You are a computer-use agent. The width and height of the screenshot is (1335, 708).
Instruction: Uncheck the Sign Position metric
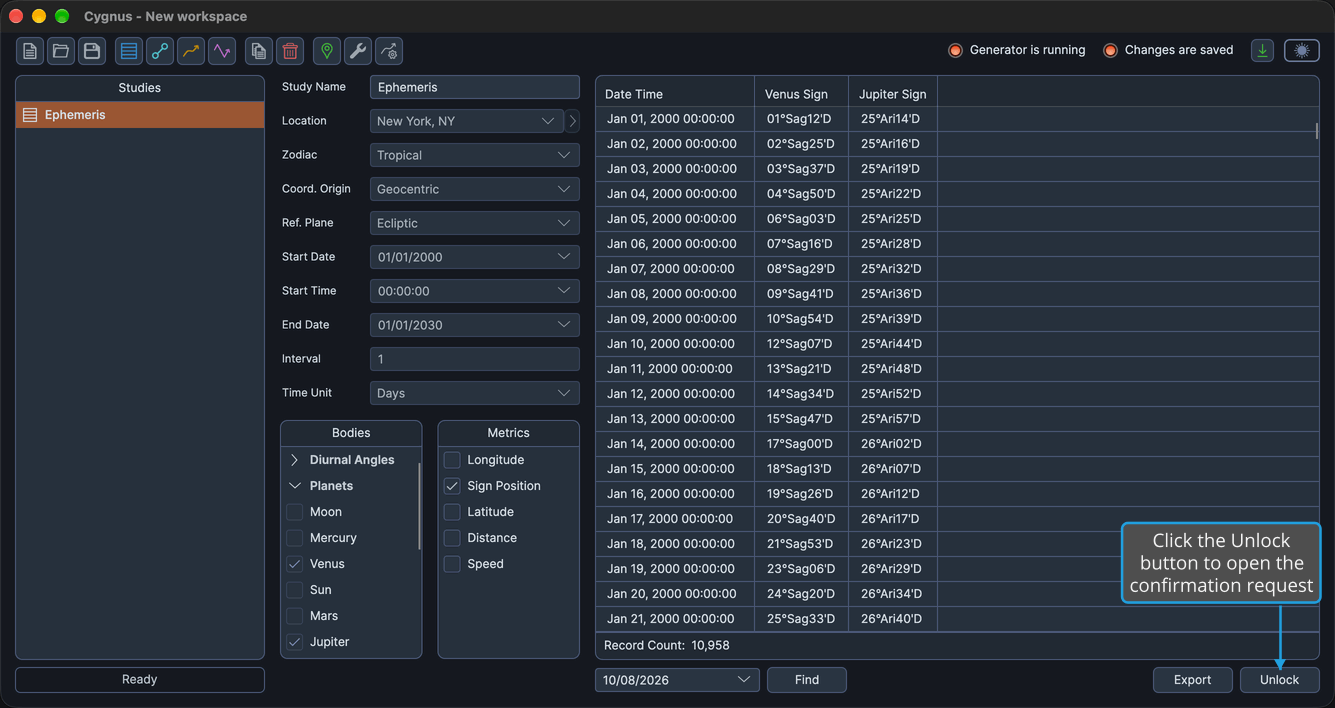coord(452,486)
